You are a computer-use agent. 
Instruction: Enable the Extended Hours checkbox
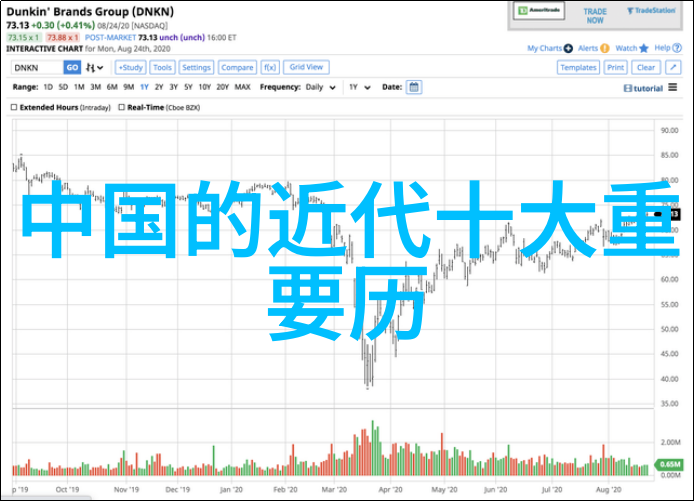tap(14, 107)
